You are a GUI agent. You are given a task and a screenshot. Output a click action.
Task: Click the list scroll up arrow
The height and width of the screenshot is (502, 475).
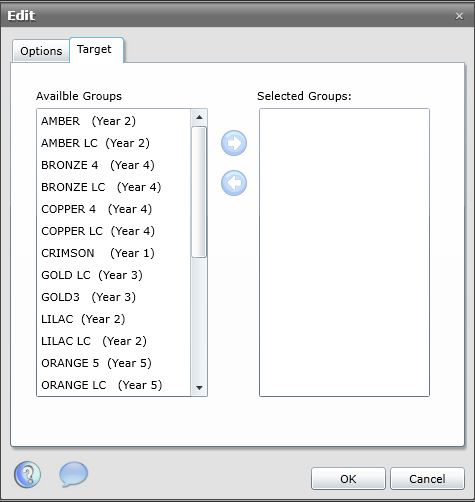pos(199,117)
